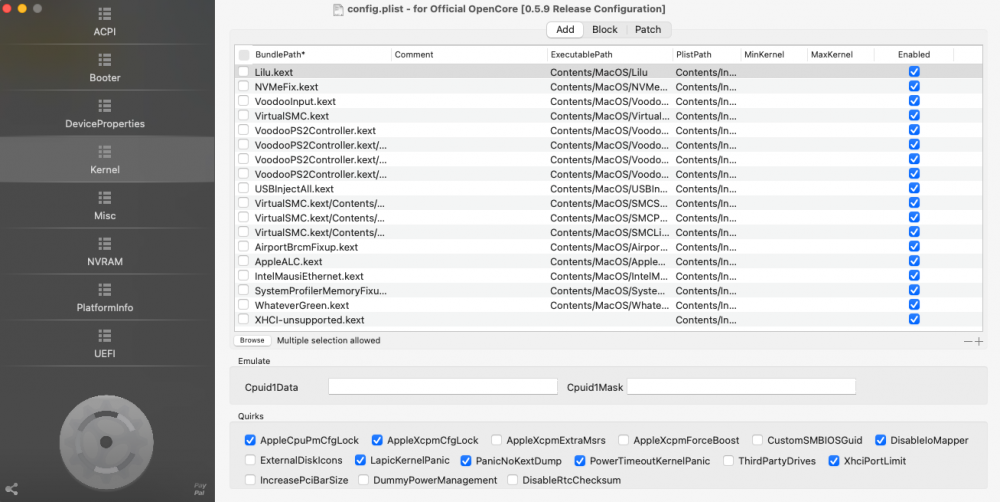Uncheck the XhciPortLimit quirk
The image size is (1000, 502).
click(x=834, y=460)
